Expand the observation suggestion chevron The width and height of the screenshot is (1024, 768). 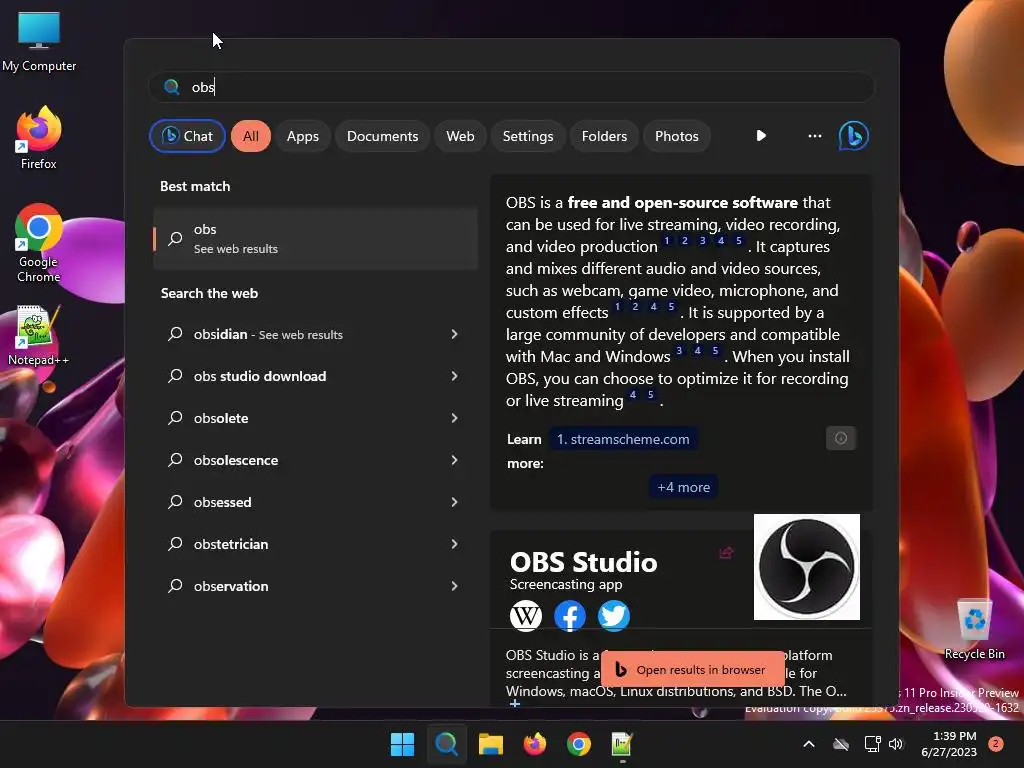(x=455, y=586)
